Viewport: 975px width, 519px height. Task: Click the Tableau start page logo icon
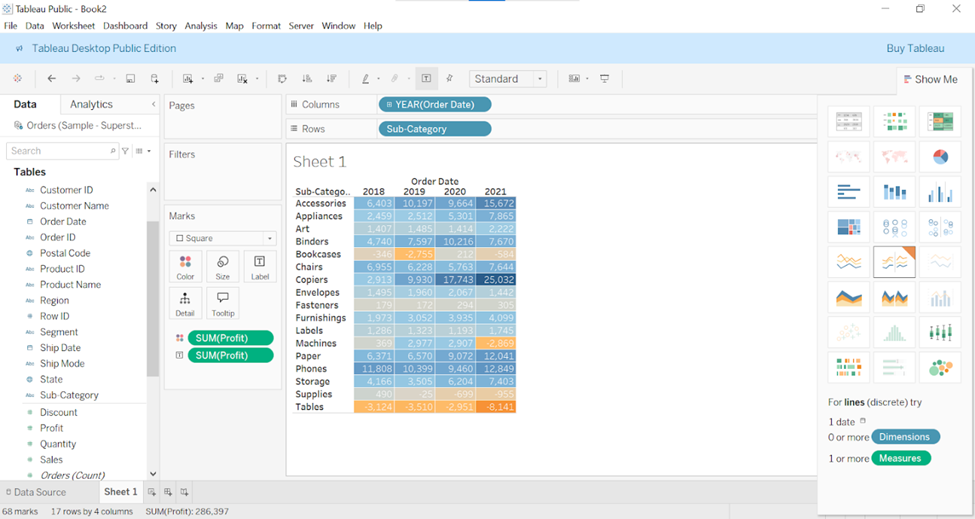tap(17, 78)
